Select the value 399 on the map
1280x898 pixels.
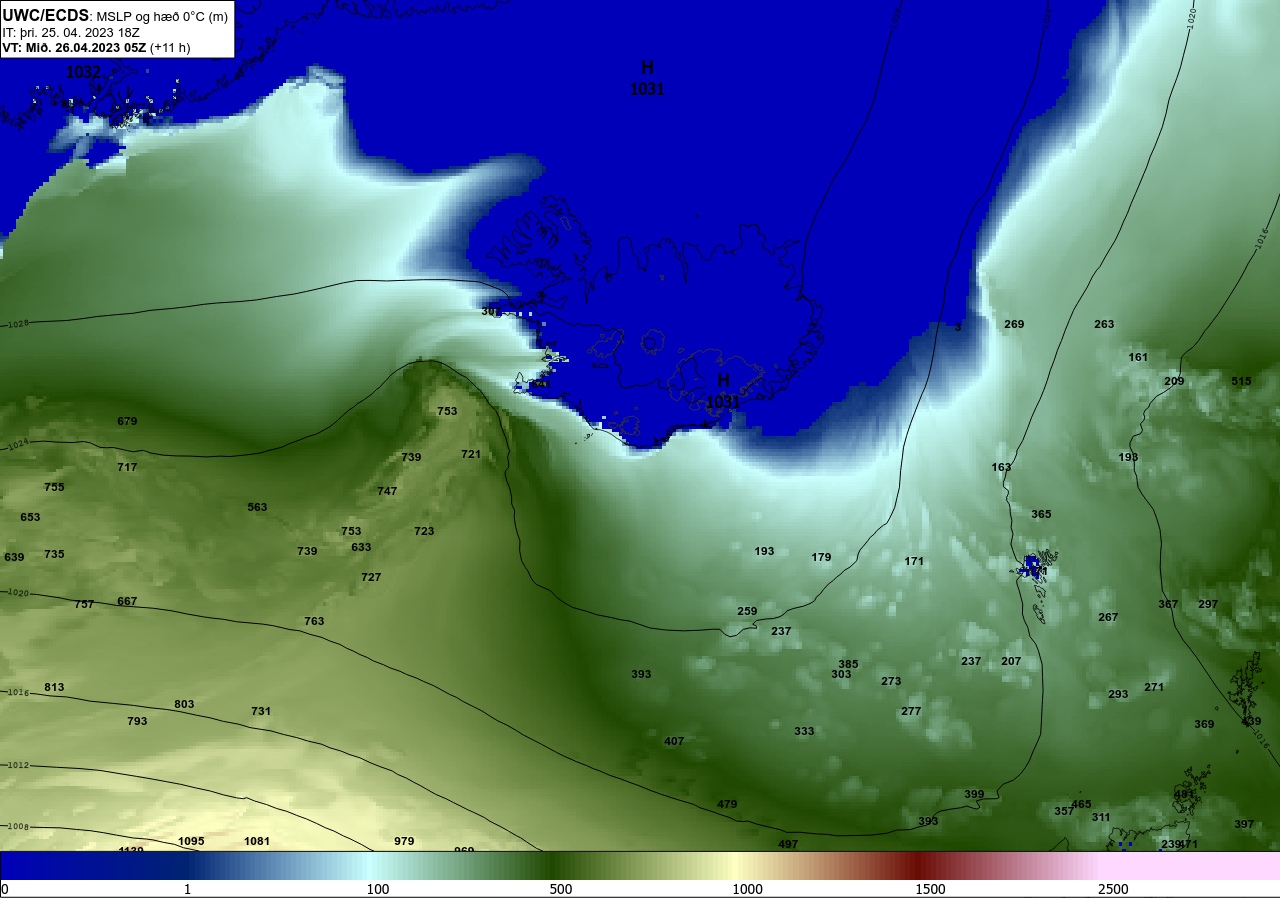click(974, 794)
